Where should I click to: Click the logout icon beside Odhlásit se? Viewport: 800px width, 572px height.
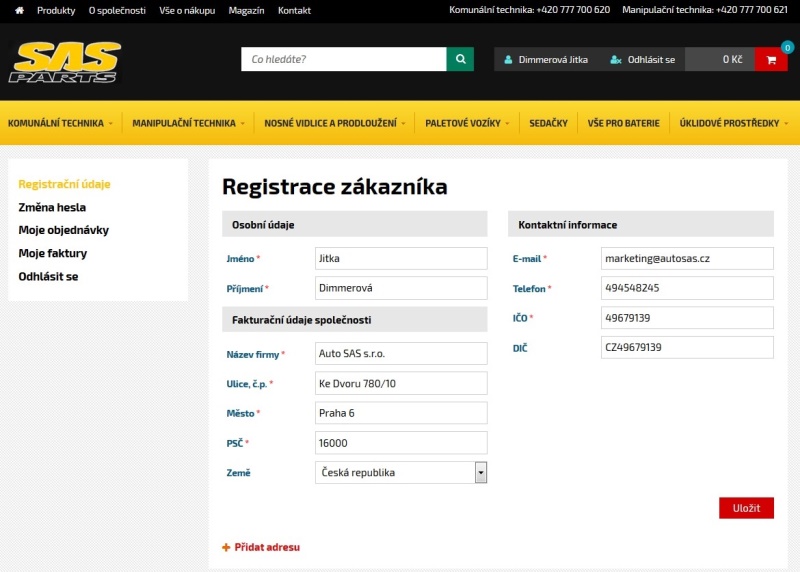click(616, 60)
